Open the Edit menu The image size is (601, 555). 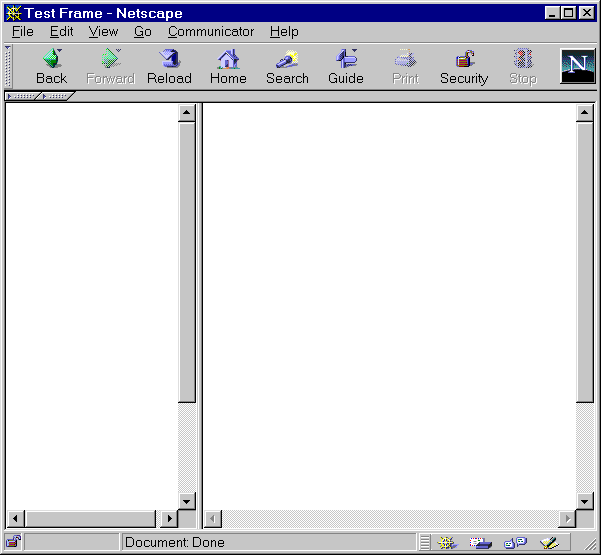coord(61,32)
